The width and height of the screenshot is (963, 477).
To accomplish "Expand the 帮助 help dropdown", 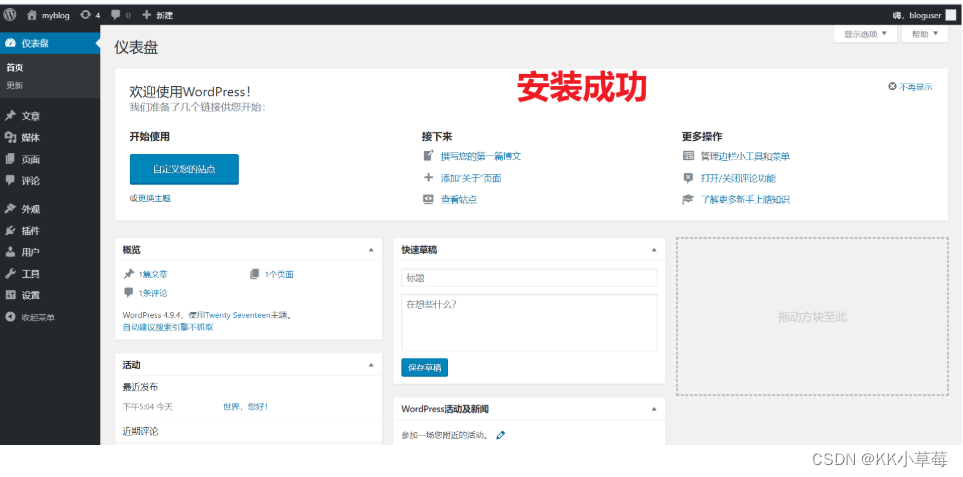I will click(x=925, y=34).
